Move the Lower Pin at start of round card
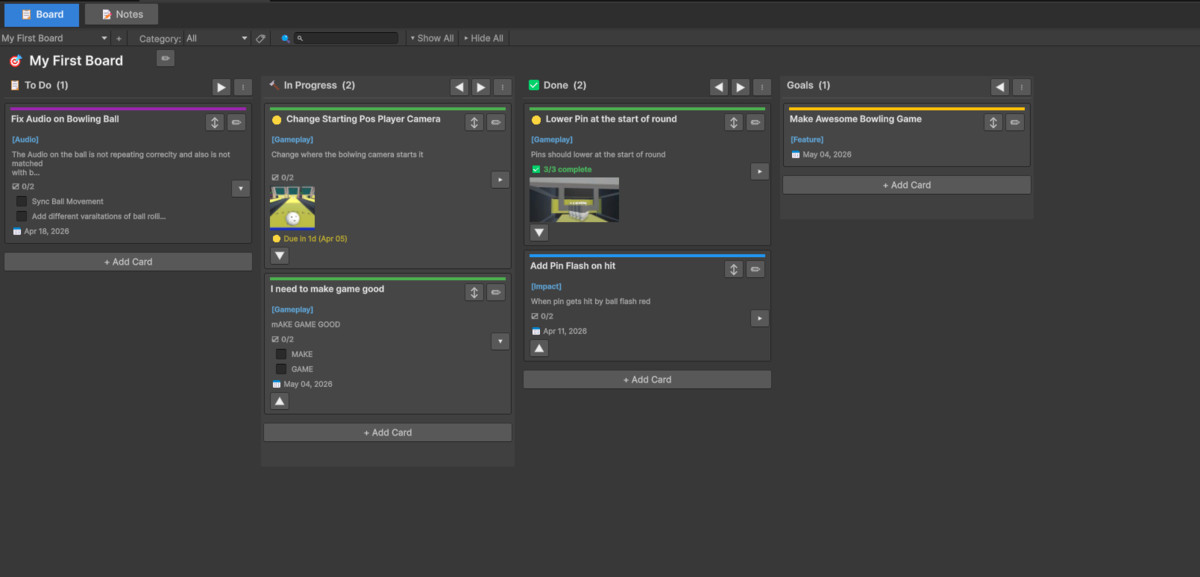Screen dimensions: 1200x577 pos(734,122)
